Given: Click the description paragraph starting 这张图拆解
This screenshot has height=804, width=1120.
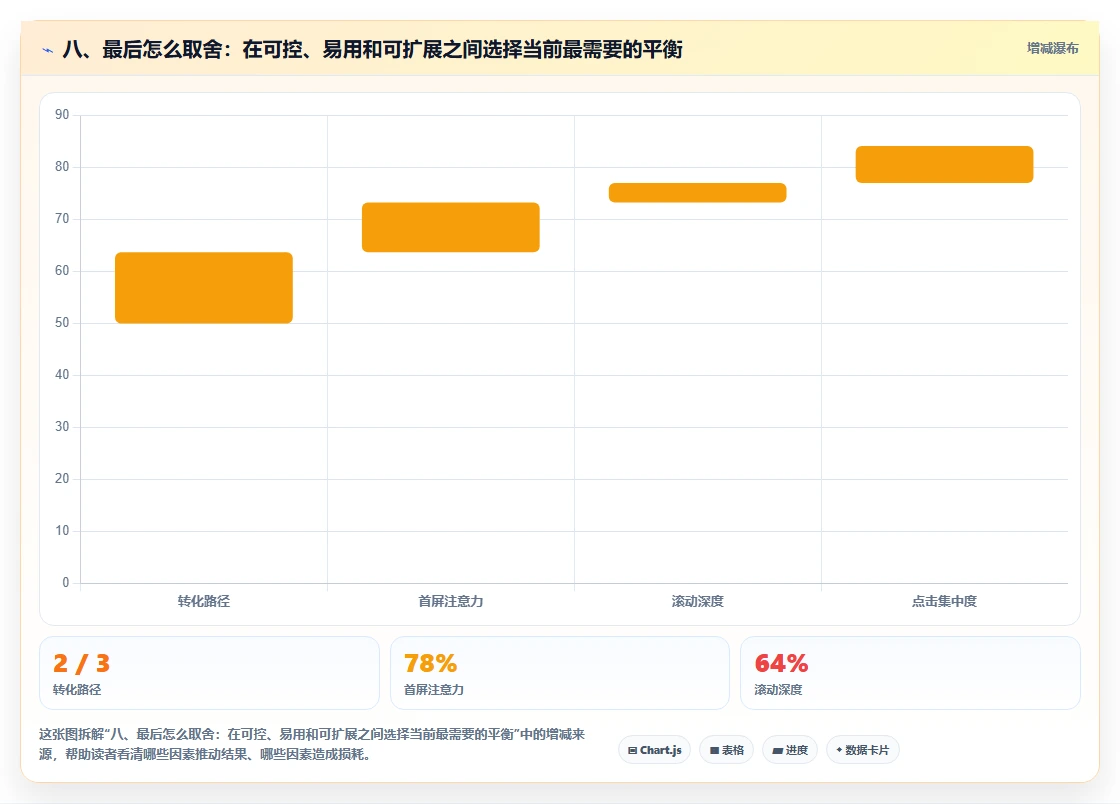Looking at the screenshot, I should pos(312,744).
